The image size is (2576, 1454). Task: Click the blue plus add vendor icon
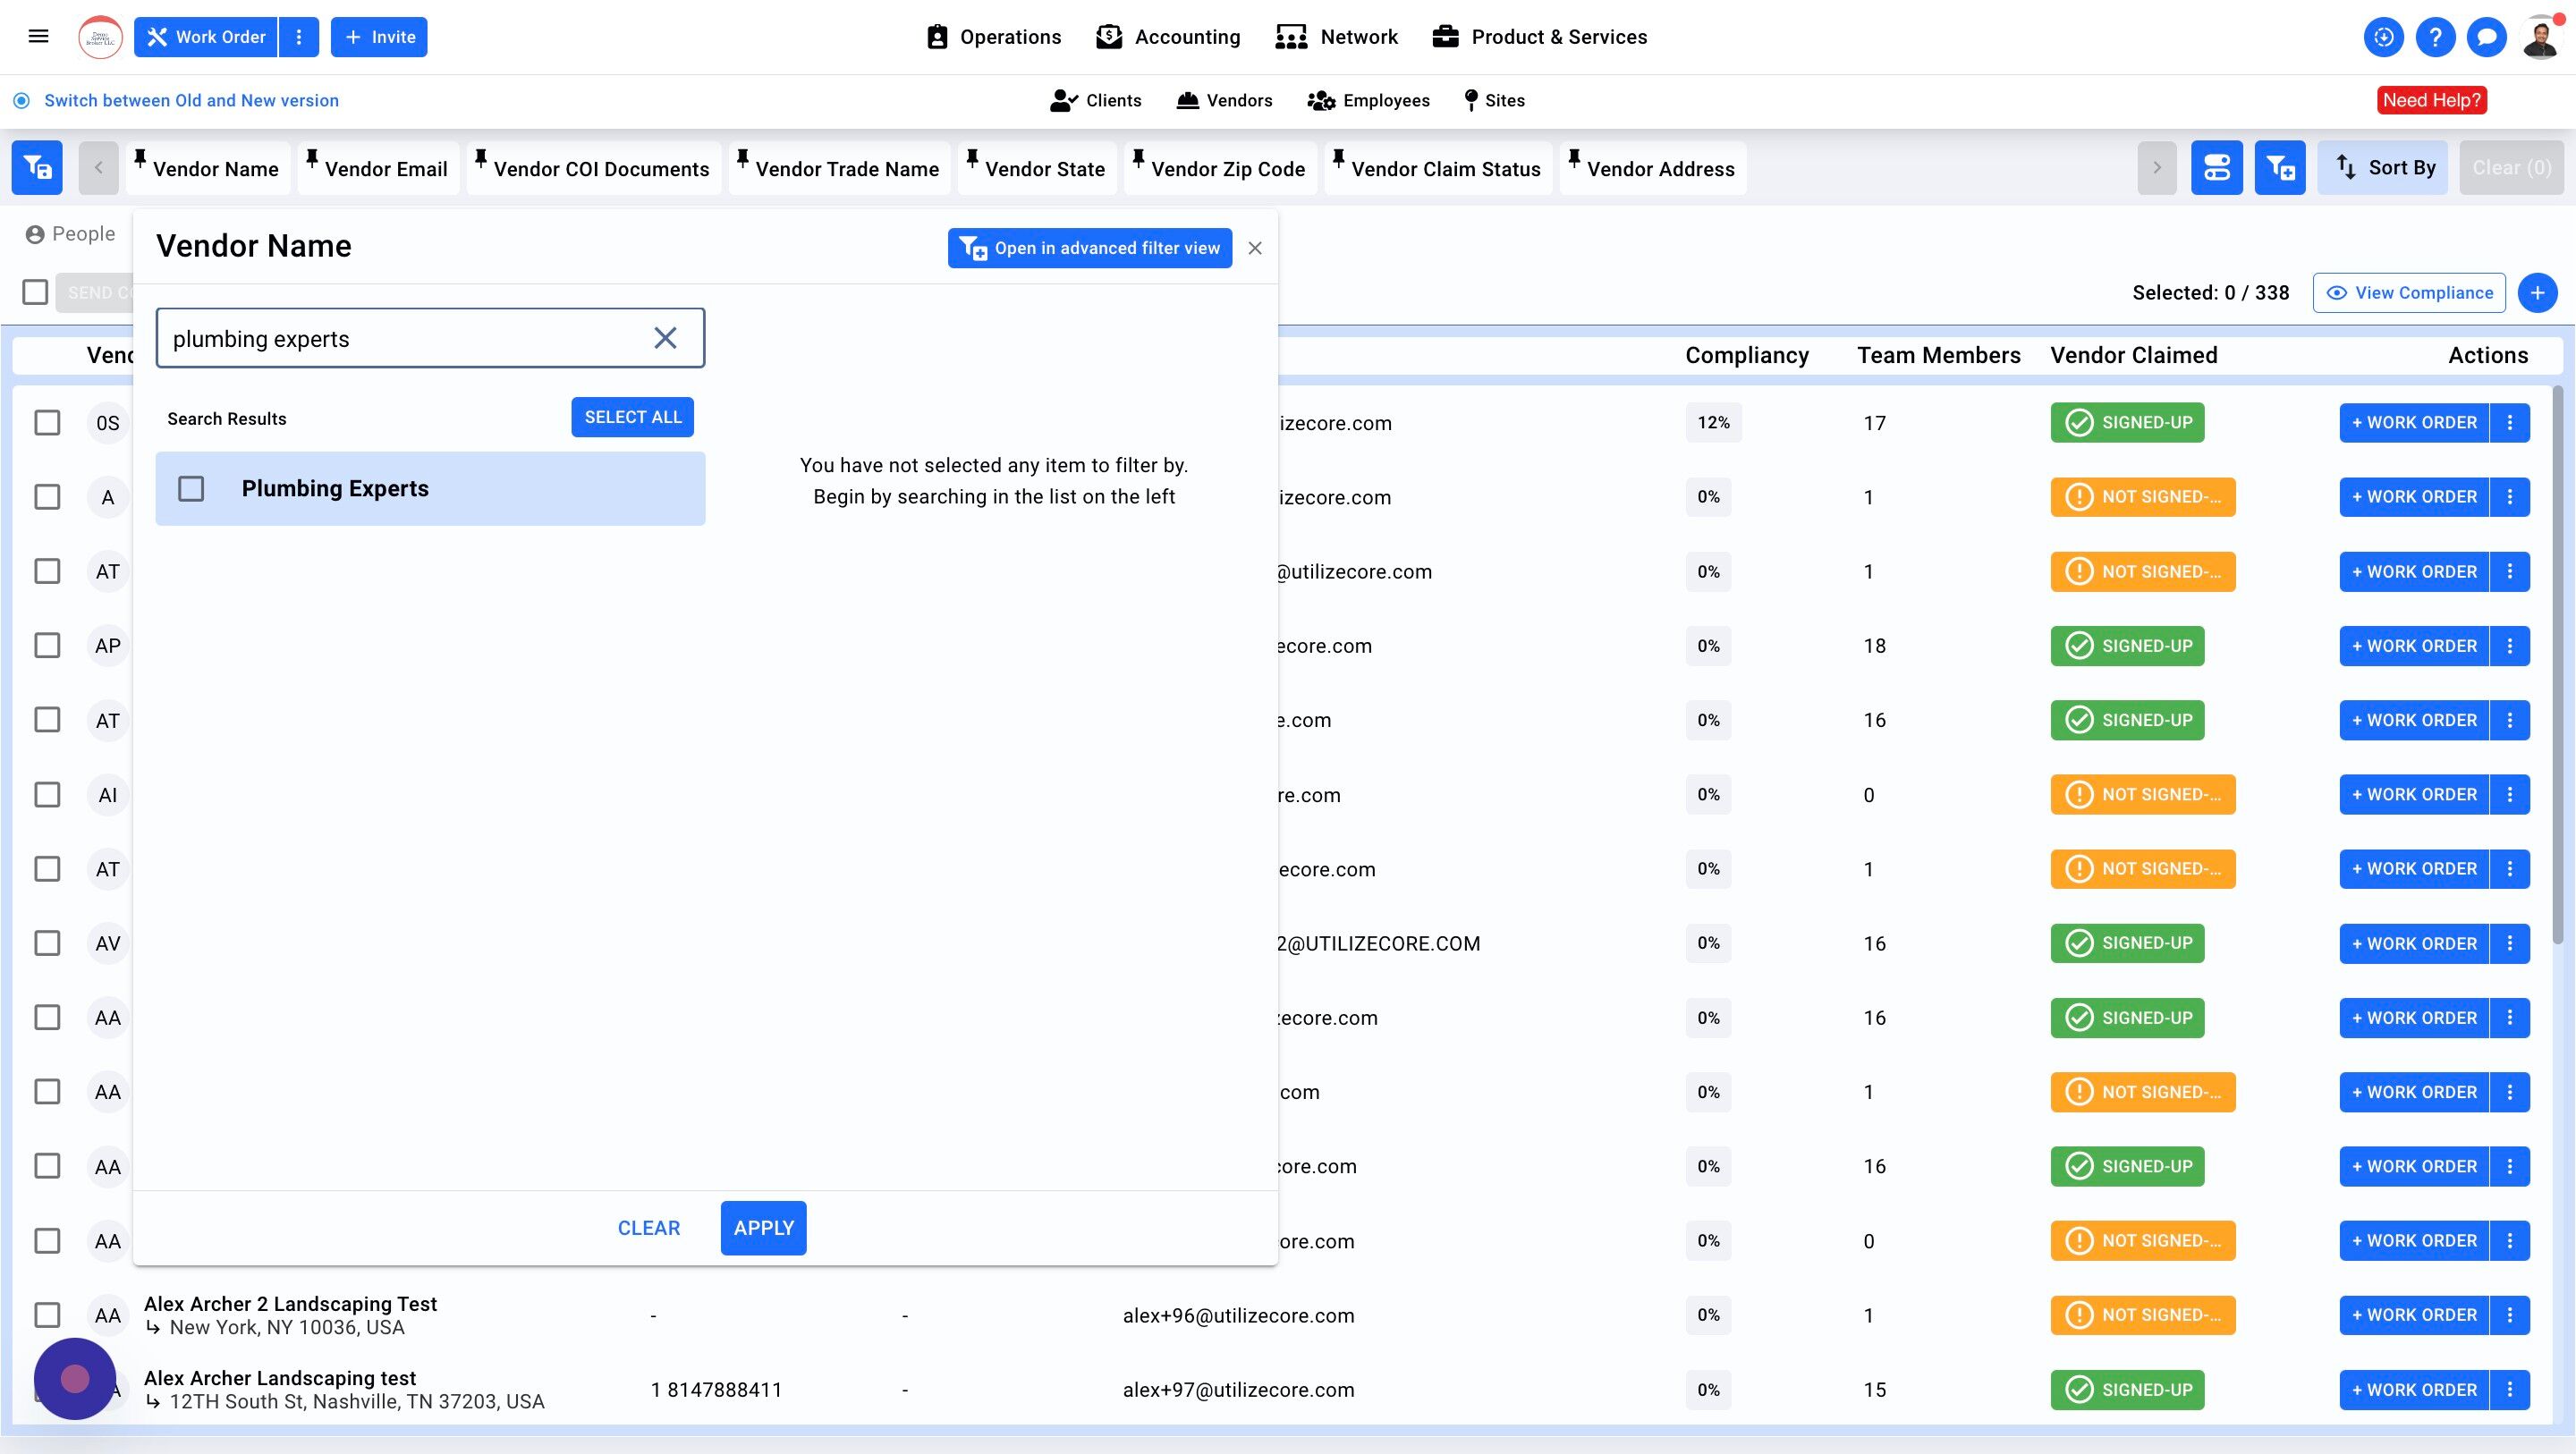coord(2537,293)
